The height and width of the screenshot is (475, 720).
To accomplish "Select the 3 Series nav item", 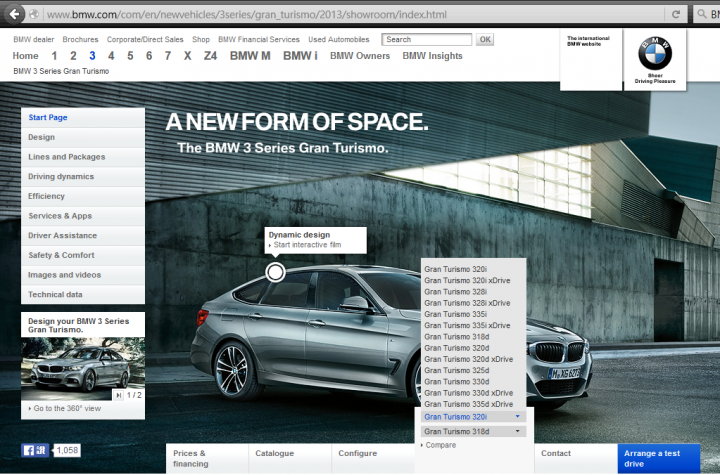I will pyautogui.click(x=92, y=56).
